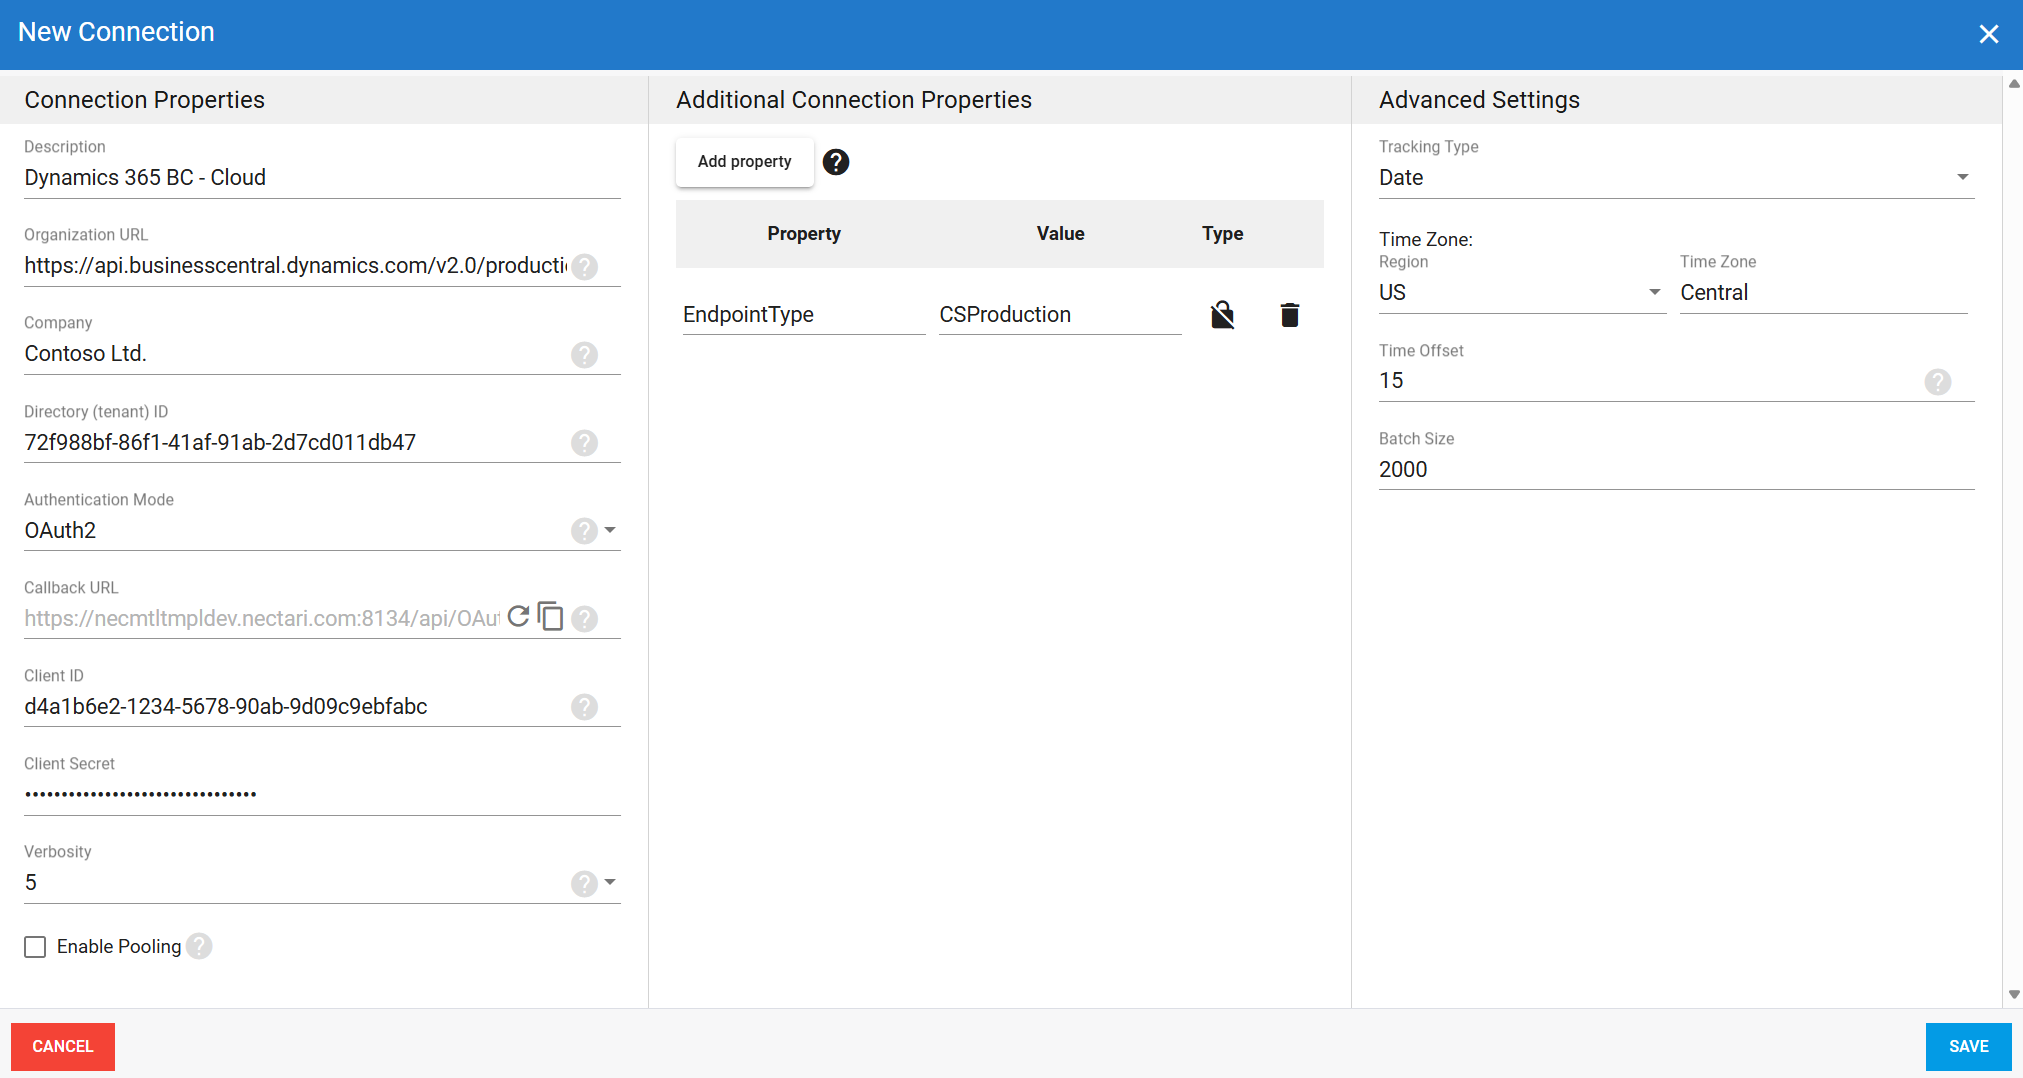Screen dimensions: 2023x1078
Task: Click the scrollbar down arrow
Action: click(2014, 995)
